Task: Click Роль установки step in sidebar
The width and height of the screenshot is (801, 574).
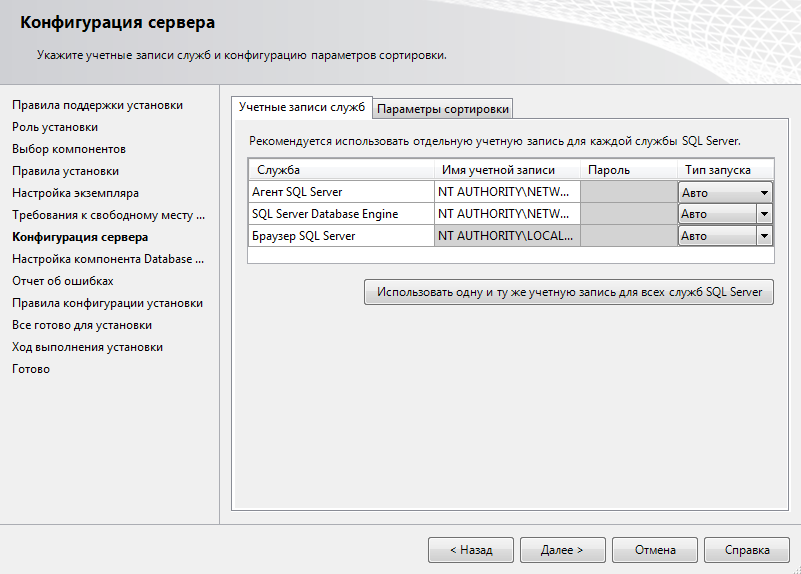Action: tap(55, 127)
